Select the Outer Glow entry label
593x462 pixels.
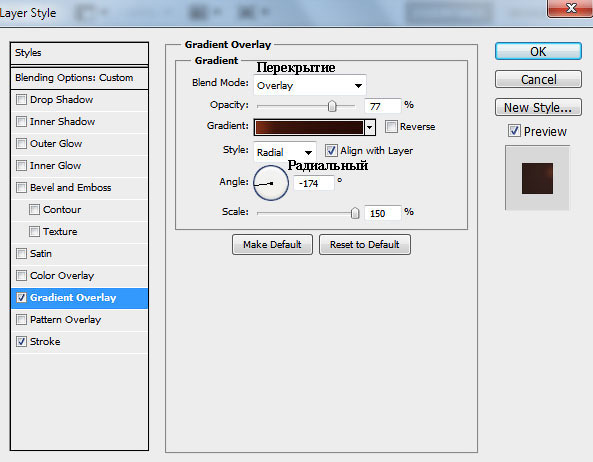click(x=56, y=144)
